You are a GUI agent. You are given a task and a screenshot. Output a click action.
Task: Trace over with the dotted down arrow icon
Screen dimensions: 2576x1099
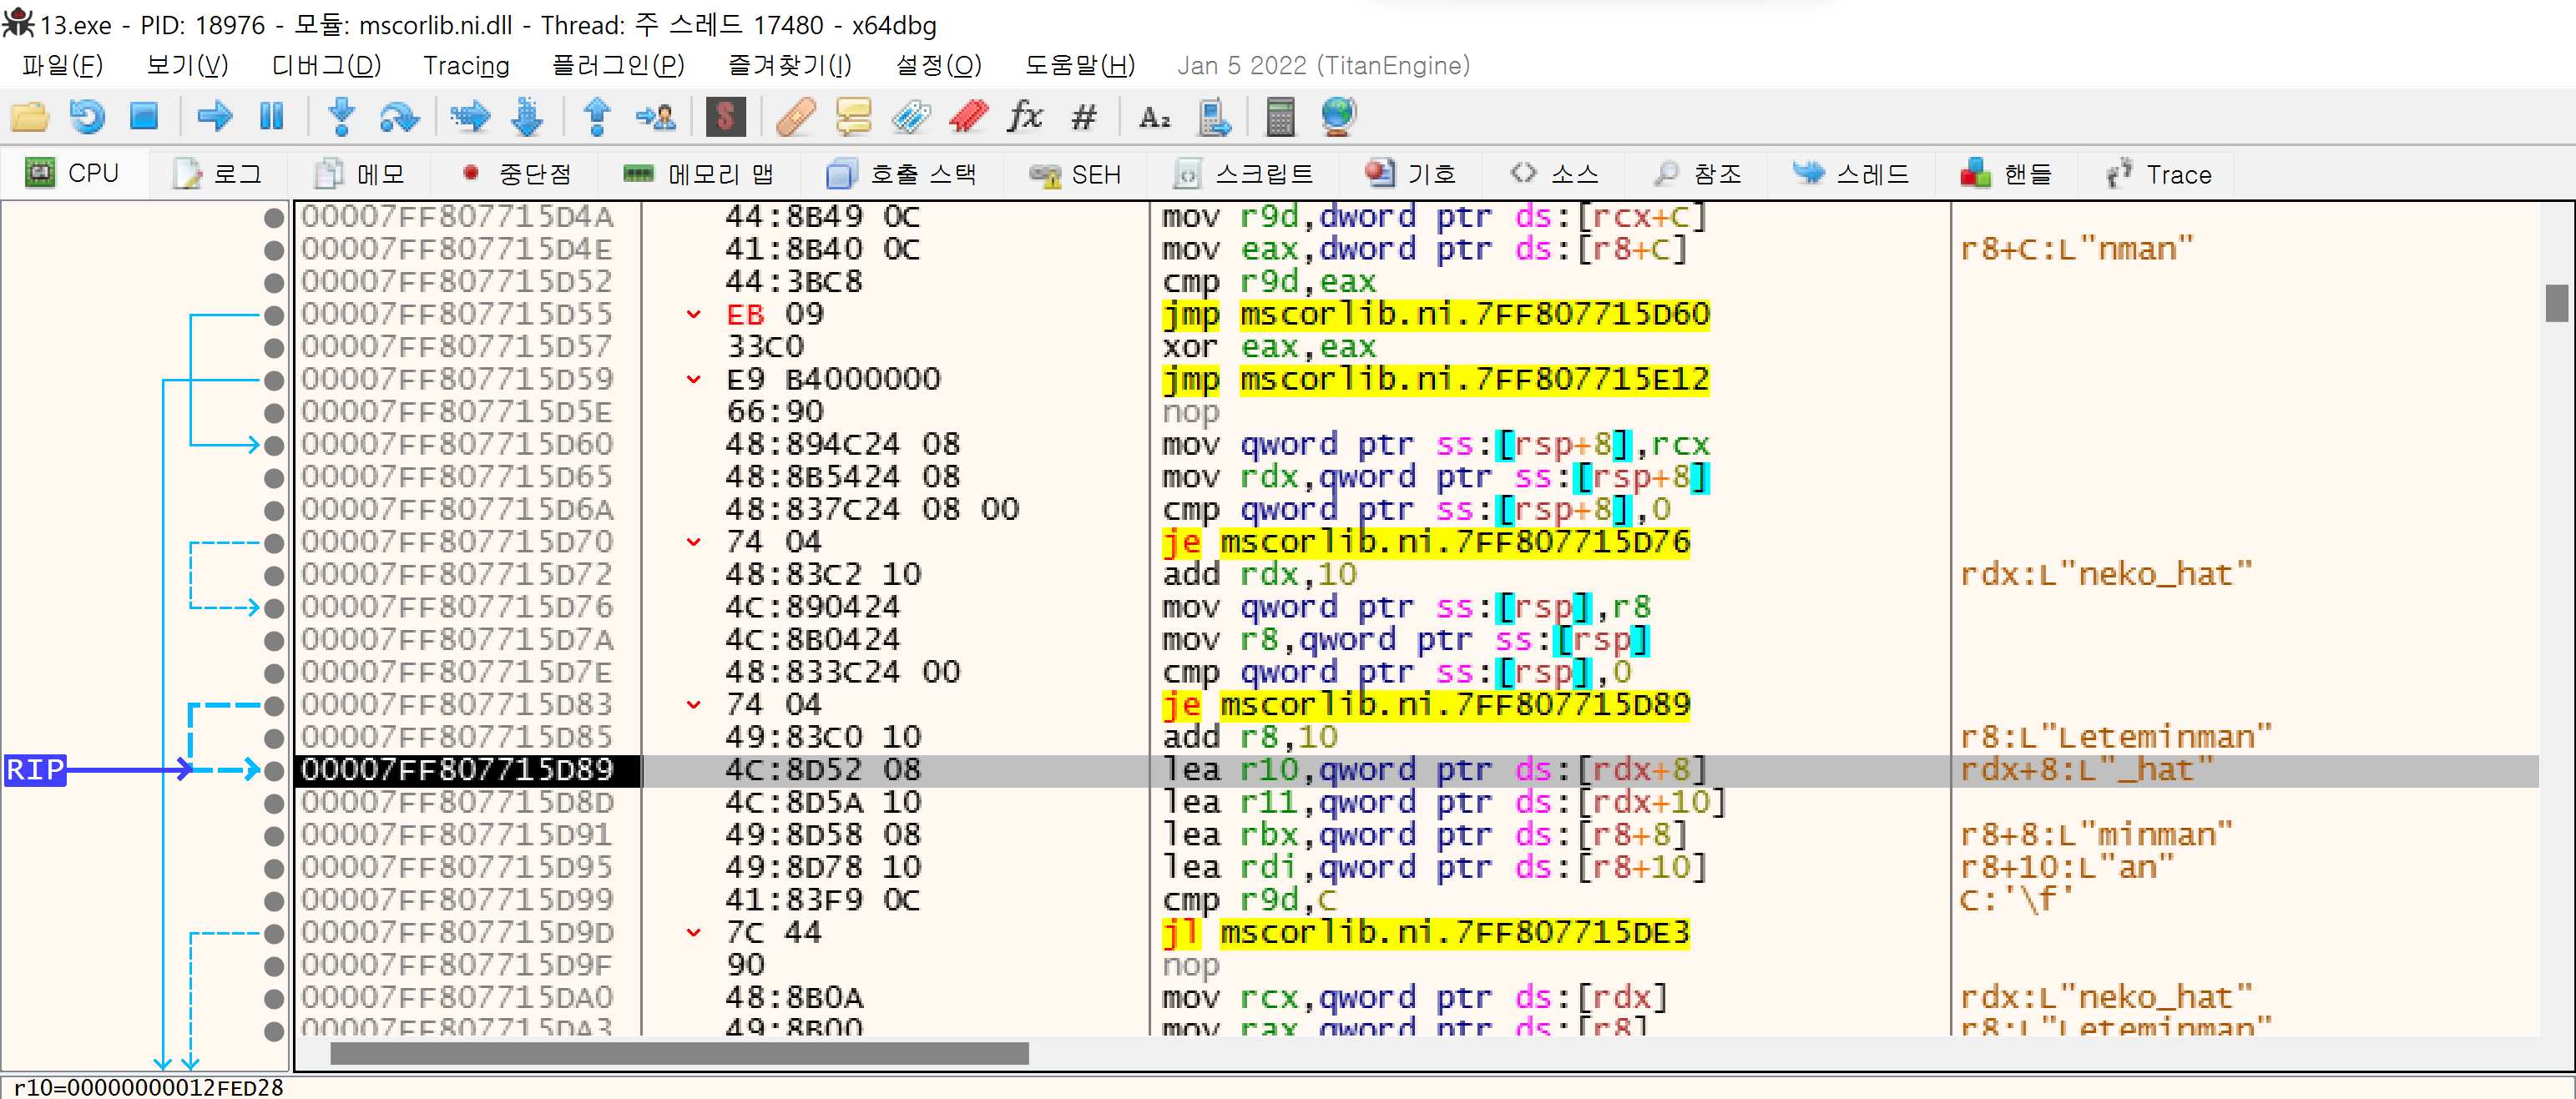[527, 117]
